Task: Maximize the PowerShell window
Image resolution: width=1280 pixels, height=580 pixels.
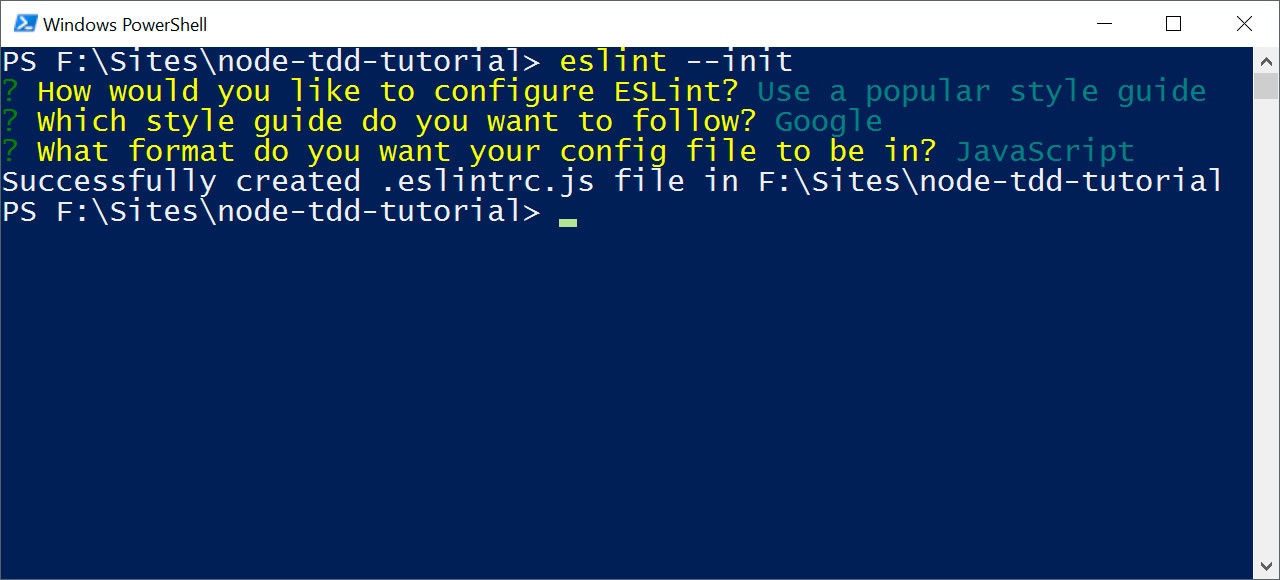Action: point(1174,23)
